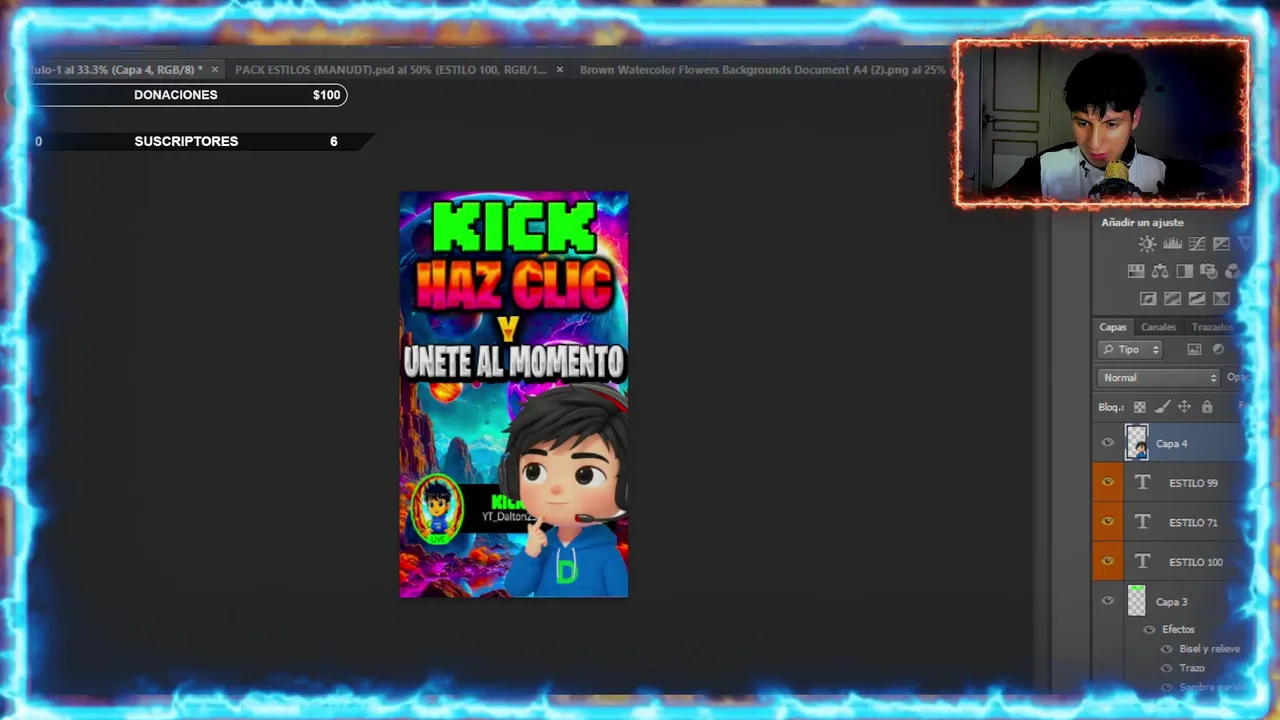Open the Tipo layer filter dropdown
Viewport: 1280px width, 720px height.
click(x=1130, y=349)
